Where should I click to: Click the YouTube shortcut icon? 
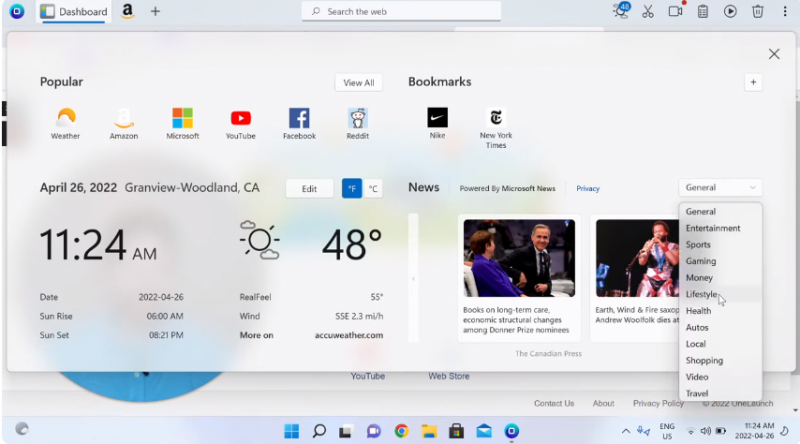(x=240, y=119)
